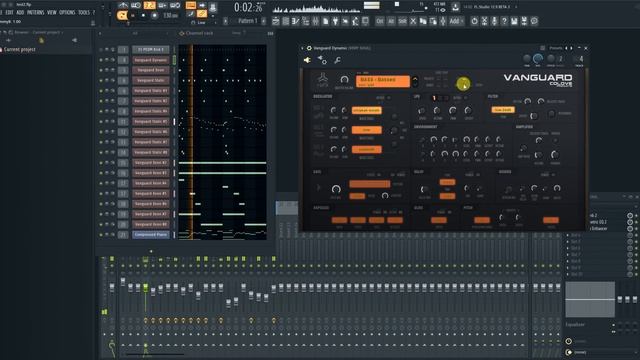Open oscillator 3 waveform dropdown in Vanguard

click(x=367, y=150)
